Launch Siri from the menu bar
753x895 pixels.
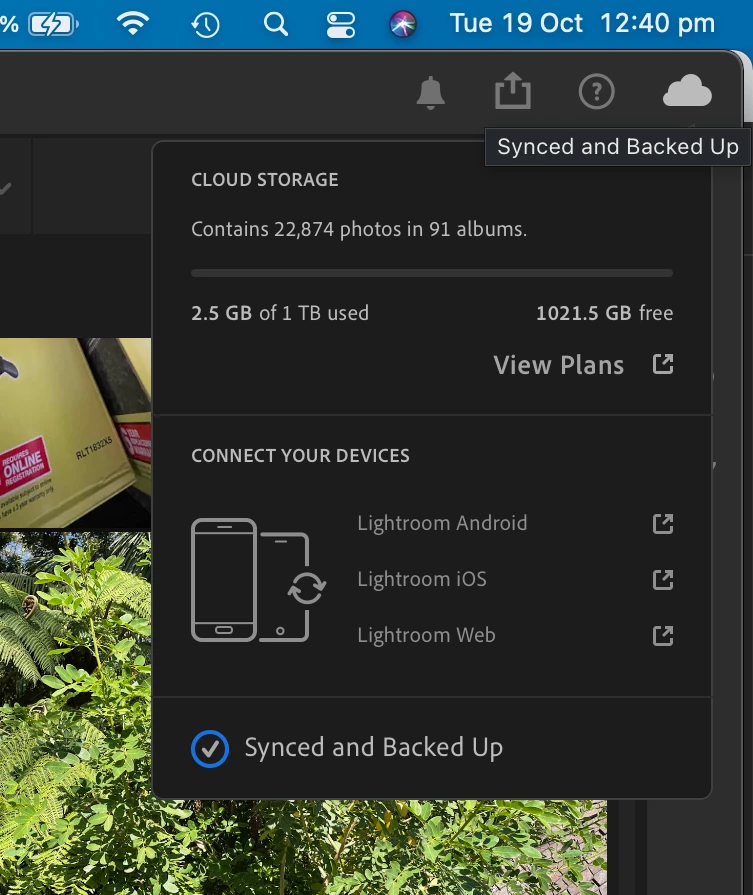(403, 25)
